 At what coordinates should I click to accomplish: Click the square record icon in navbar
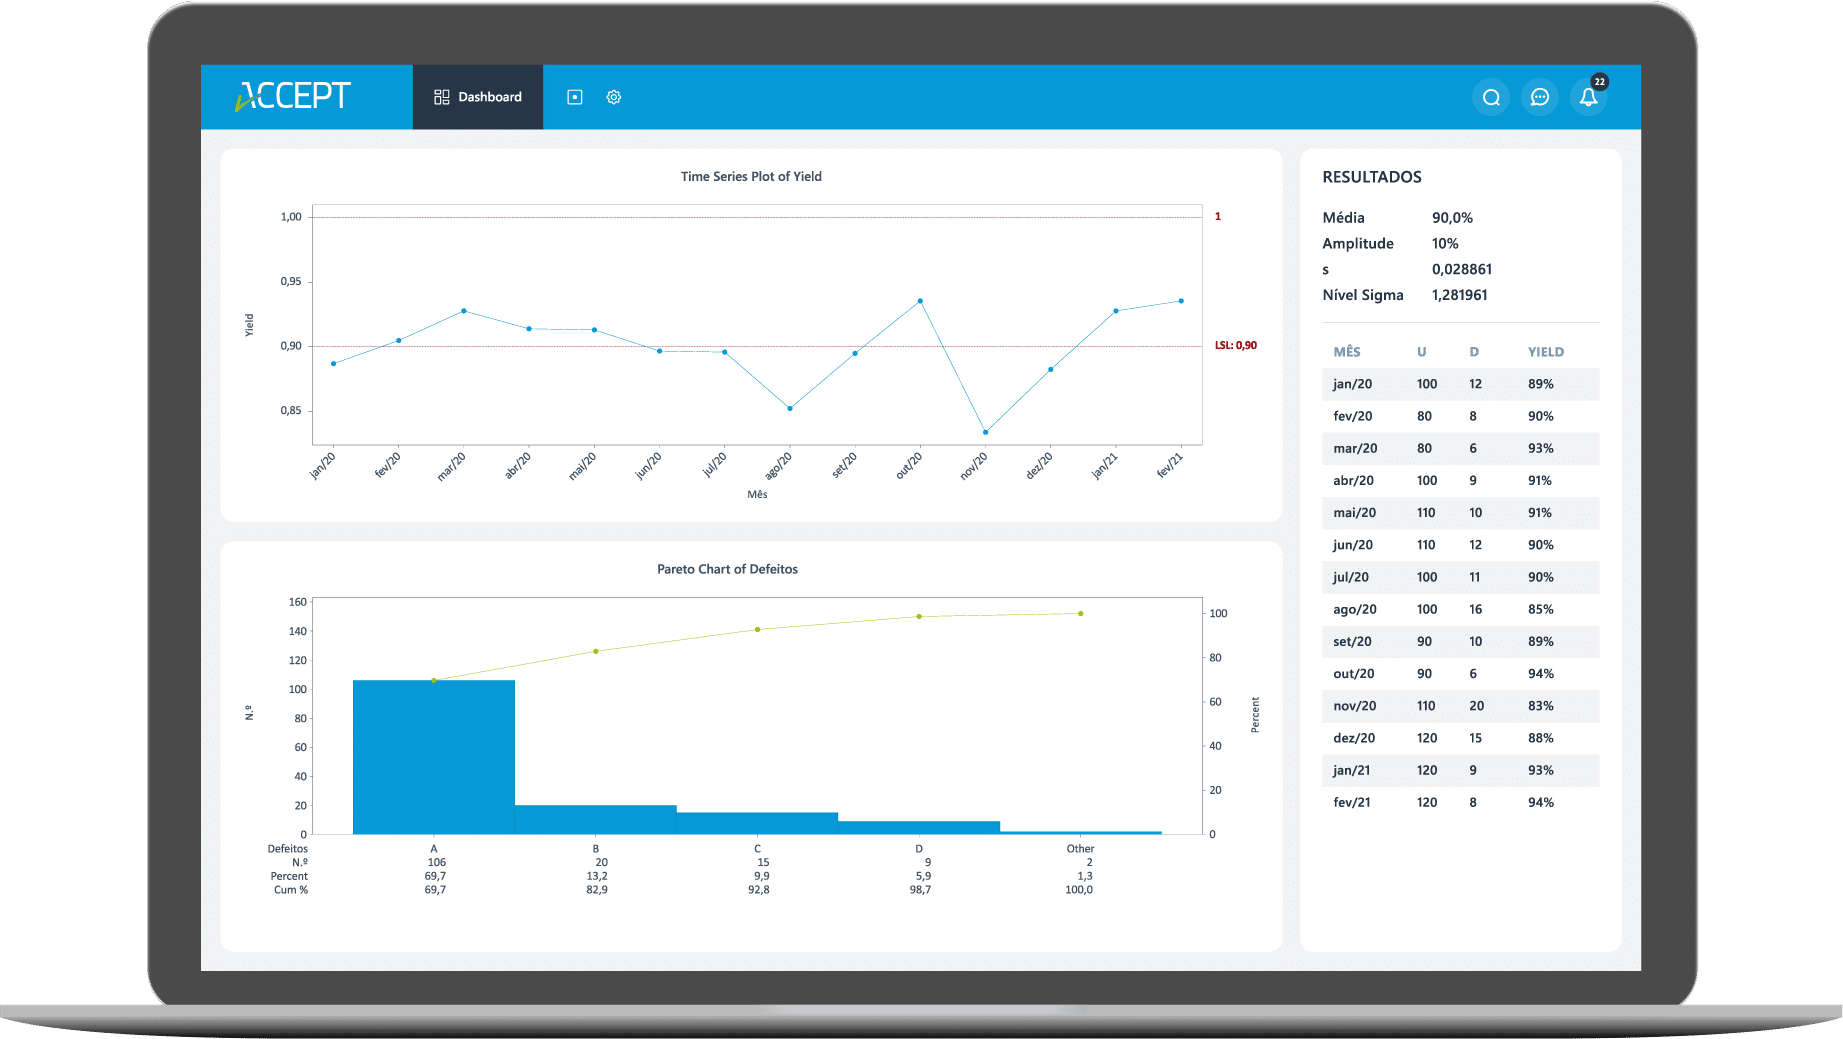[575, 97]
